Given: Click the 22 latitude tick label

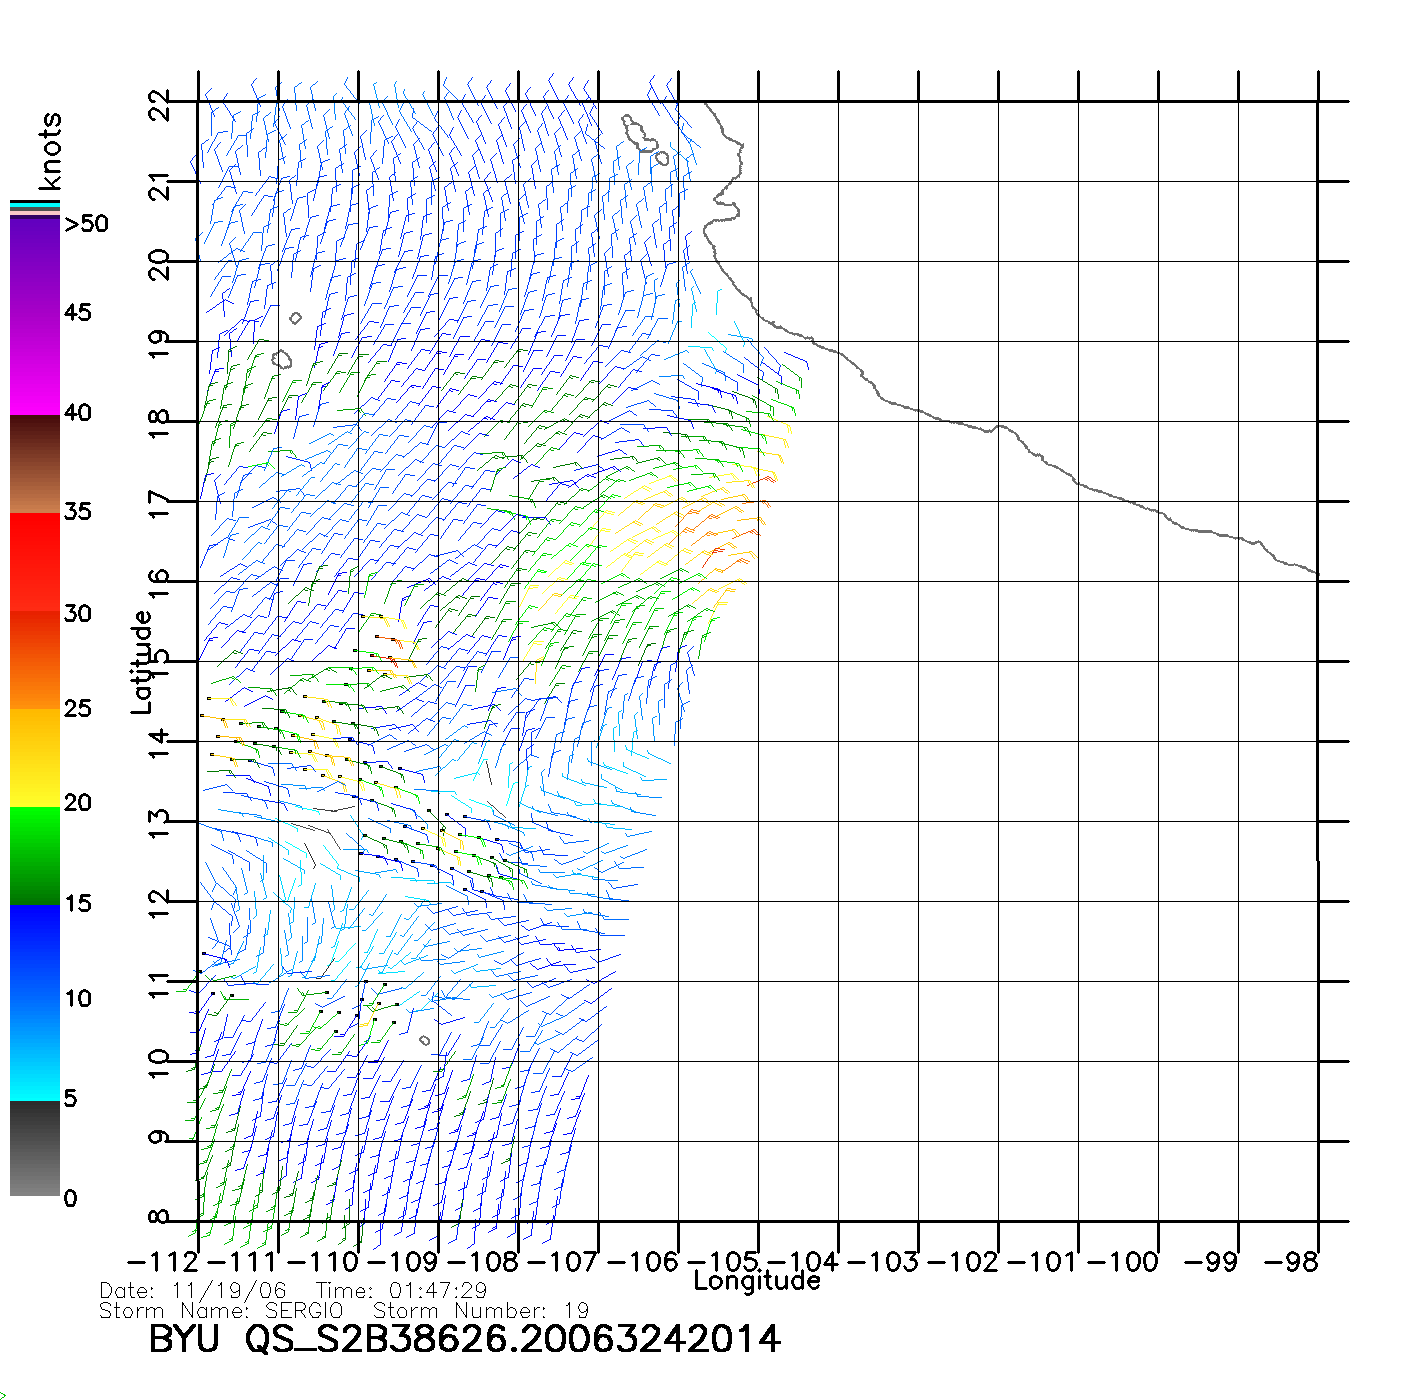Looking at the screenshot, I should click(x=160, y=103).
